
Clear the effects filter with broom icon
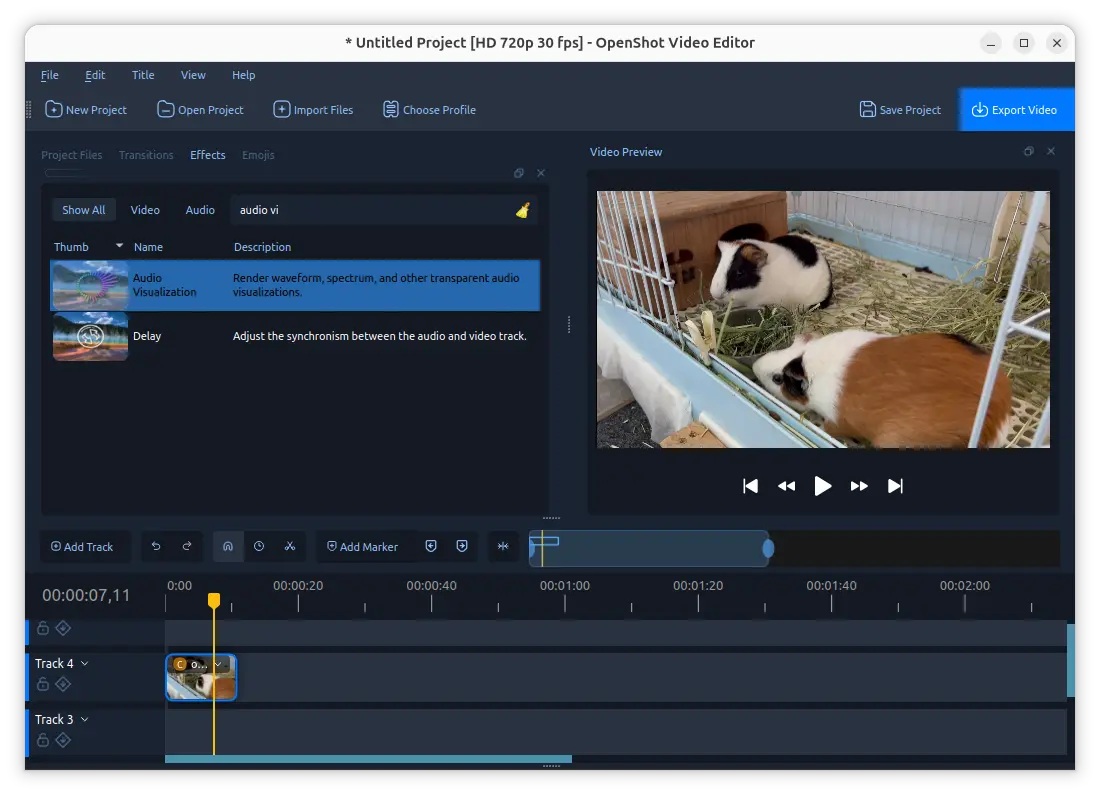pyautogui.click(x=523, y=211)
